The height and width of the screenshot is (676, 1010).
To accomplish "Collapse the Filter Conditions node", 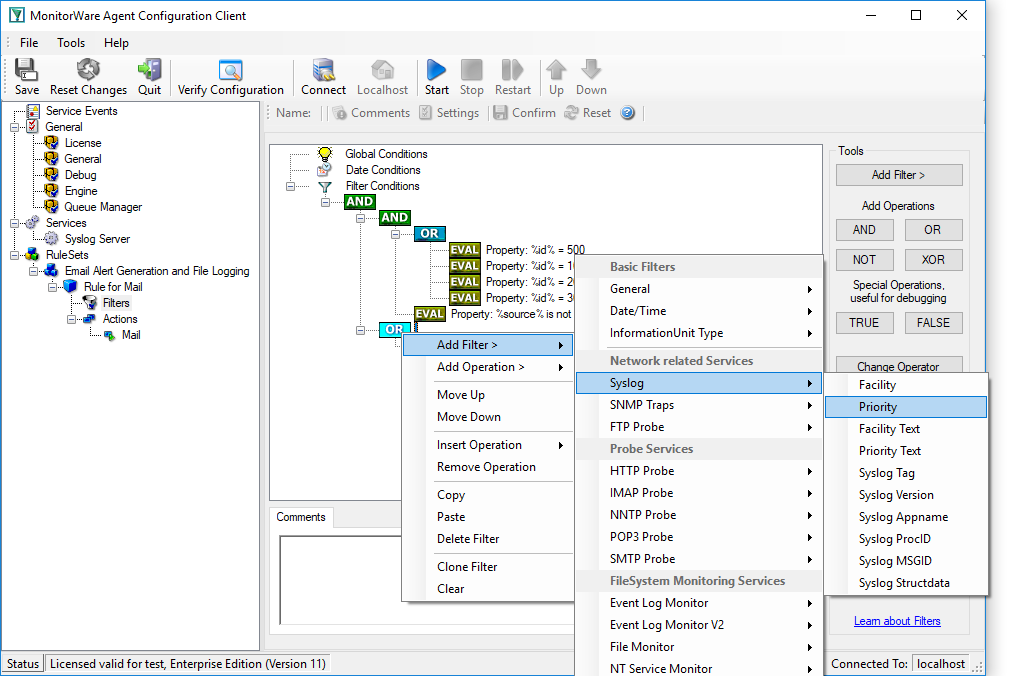I will click(x=291, y=186).
